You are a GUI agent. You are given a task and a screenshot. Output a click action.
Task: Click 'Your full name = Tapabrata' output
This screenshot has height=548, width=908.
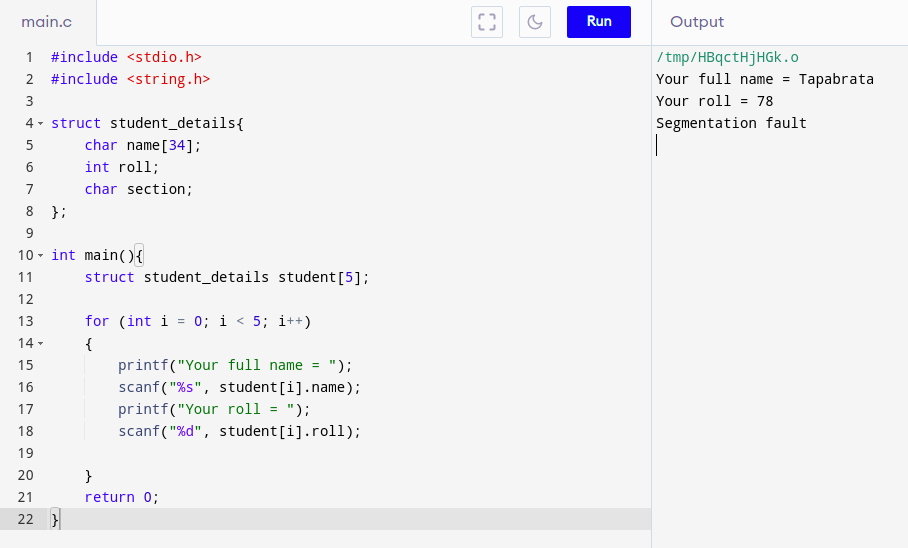coord(765,79)
